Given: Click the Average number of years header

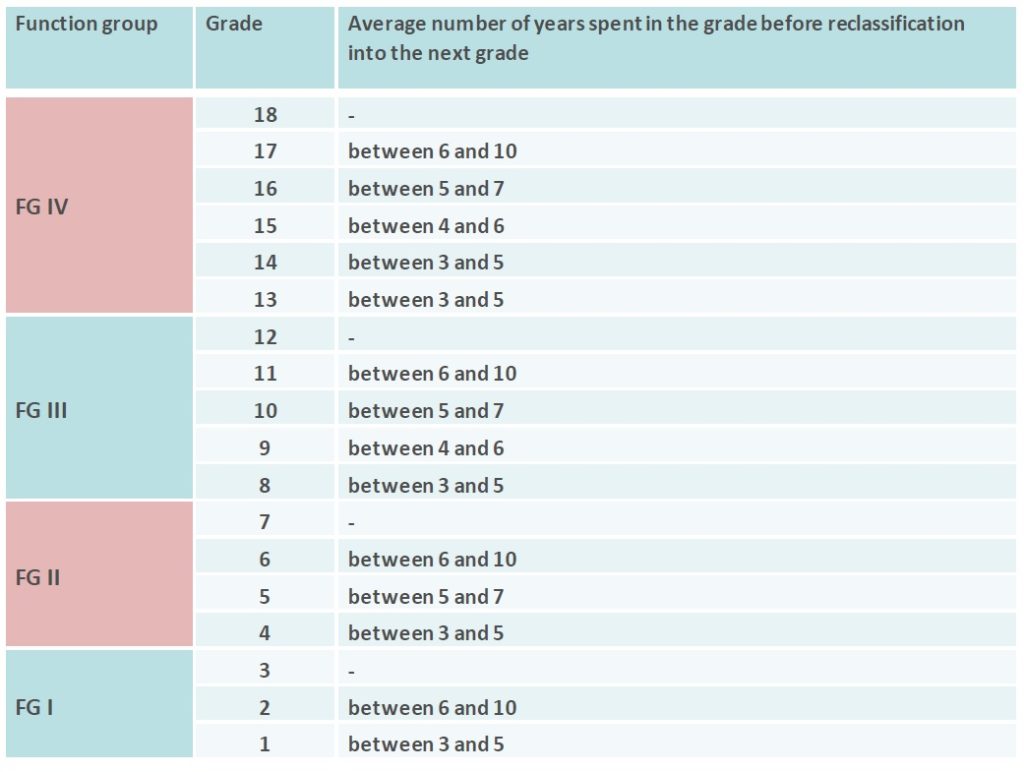Looking at the screenshot, I should 656,38.
